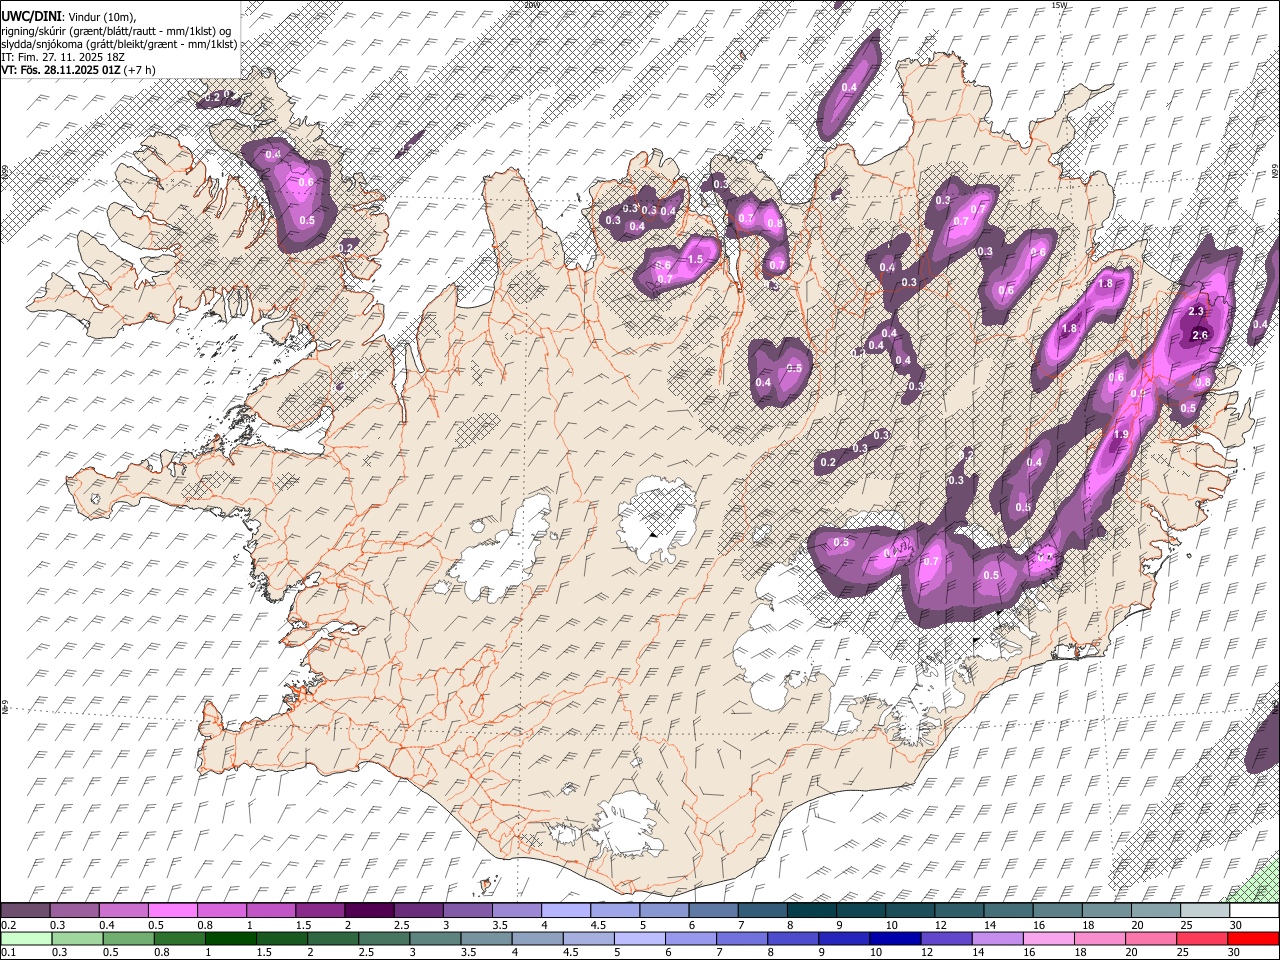Click the 2.6 precipitation value on the map
The width and height of the screenshot is (1280, 960).
[1201, 335]
